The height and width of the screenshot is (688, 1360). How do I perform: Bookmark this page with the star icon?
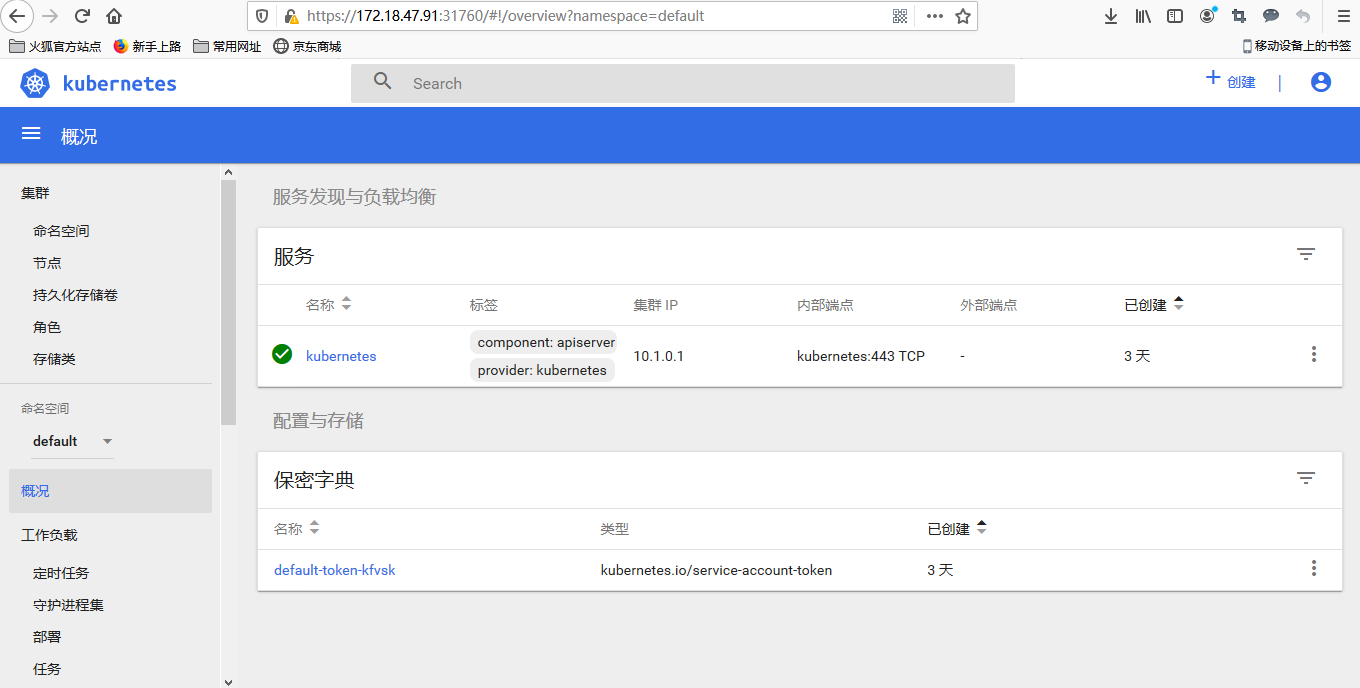[x=963, y=16]
